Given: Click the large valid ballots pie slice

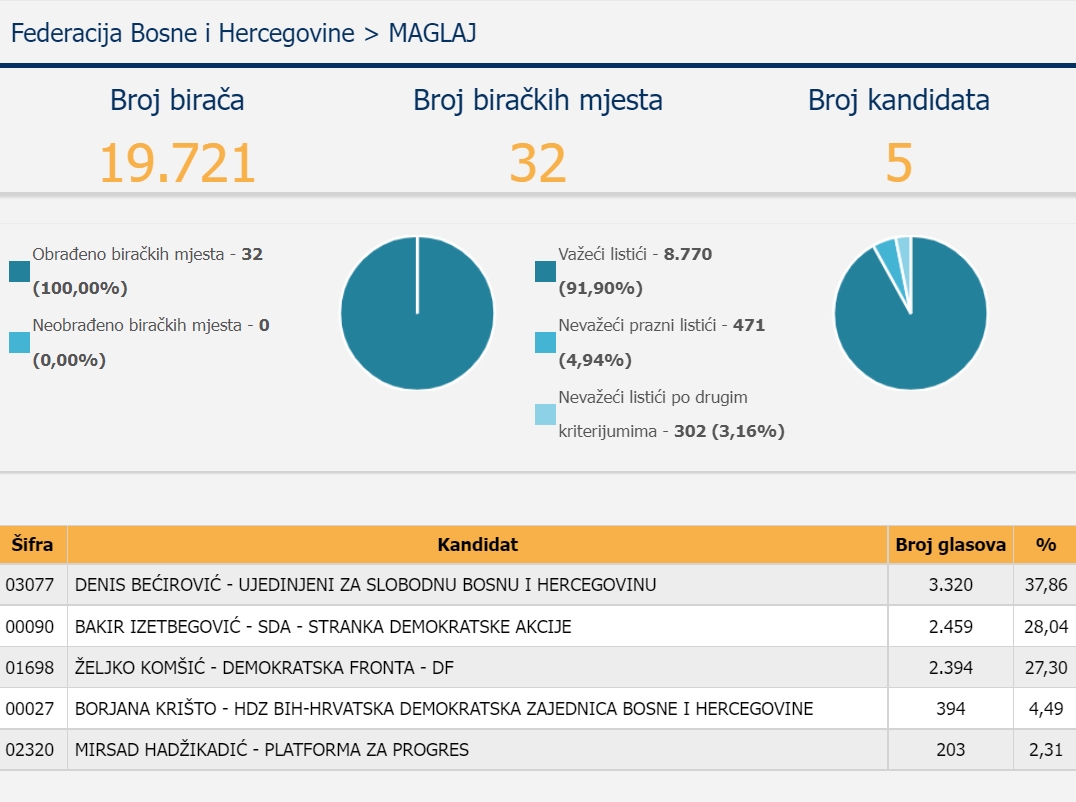Looking at the screenshot, I should point(920,330).
